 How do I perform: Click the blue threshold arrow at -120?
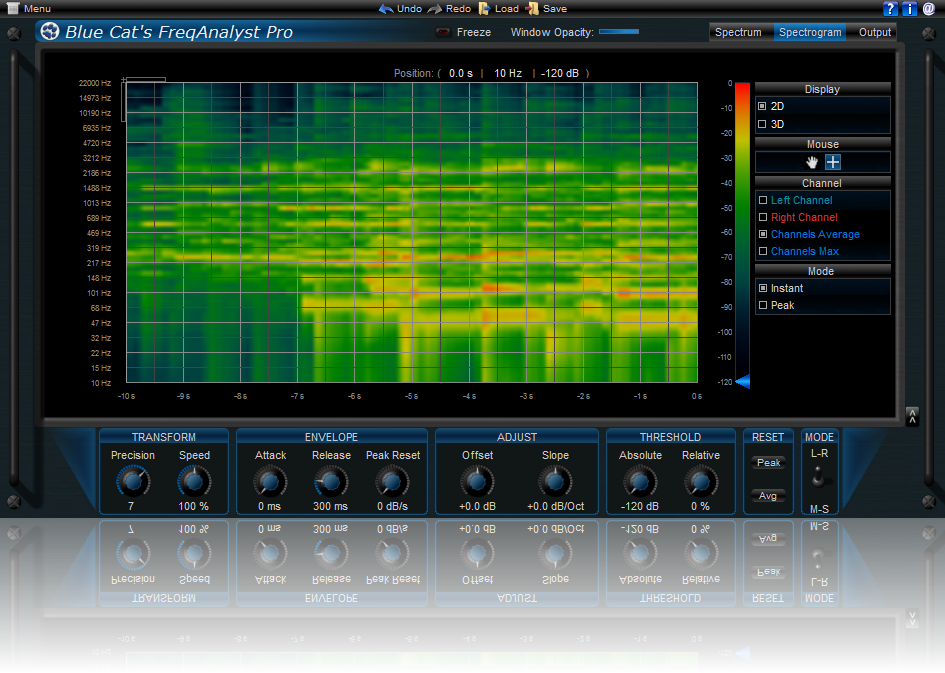[x=743, y=381]
